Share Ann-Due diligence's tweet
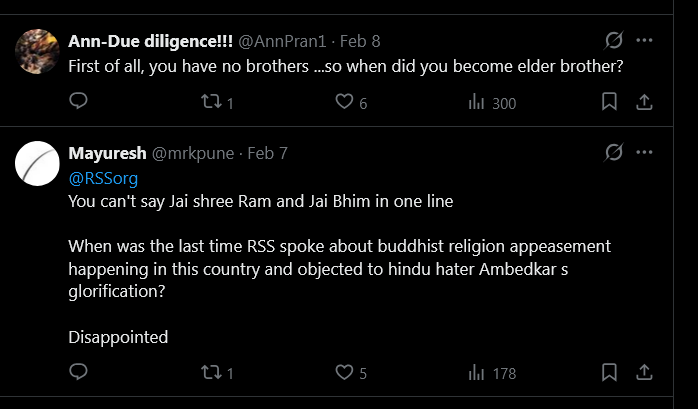Image resolution: width=698 pixels, height=409 pixels. tap(645, 102)
